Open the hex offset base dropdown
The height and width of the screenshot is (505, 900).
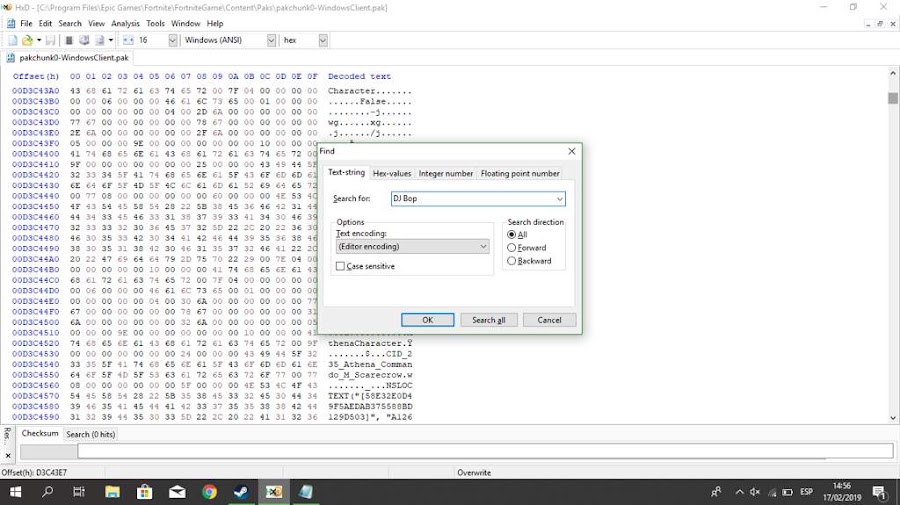pos(323,40)
